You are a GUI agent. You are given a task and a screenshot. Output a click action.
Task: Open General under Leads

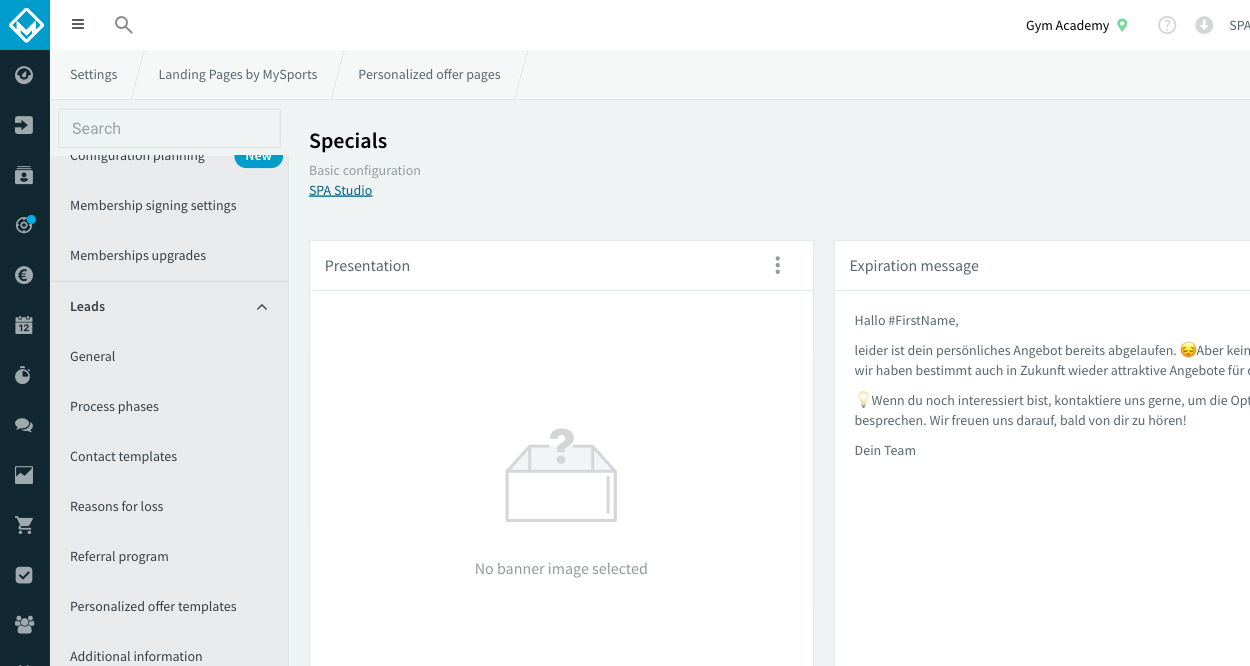click(x=92, y=356)
